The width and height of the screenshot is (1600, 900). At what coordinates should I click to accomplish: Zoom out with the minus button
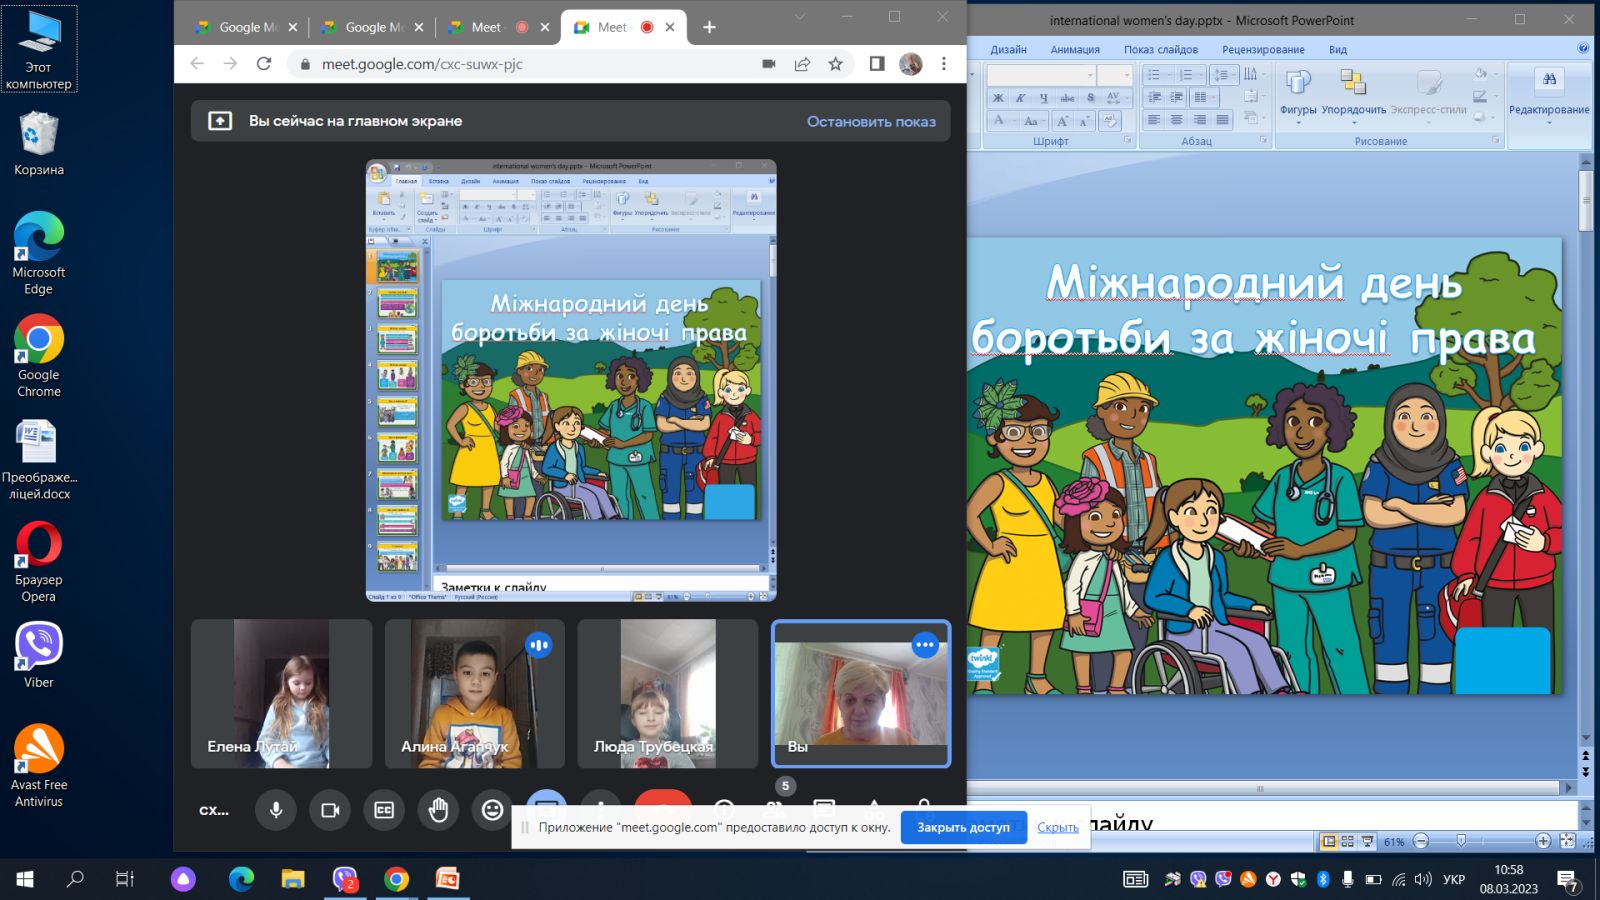(1421, 841)
